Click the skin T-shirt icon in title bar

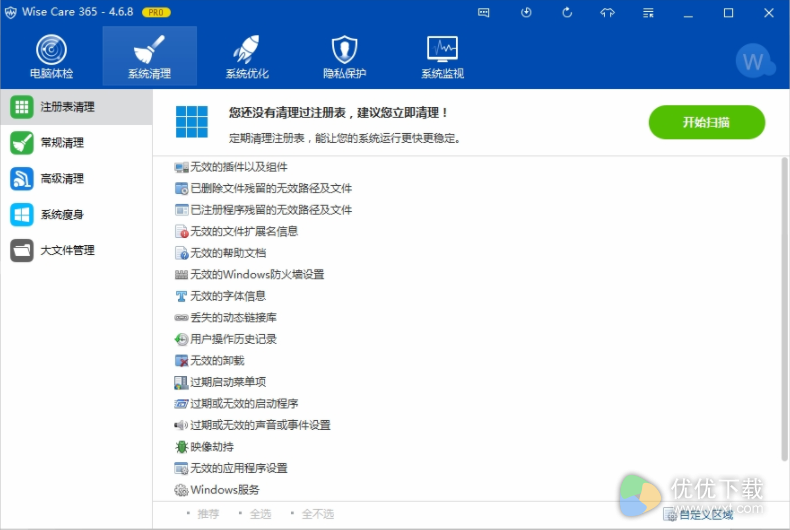click(x=608, y=13)
